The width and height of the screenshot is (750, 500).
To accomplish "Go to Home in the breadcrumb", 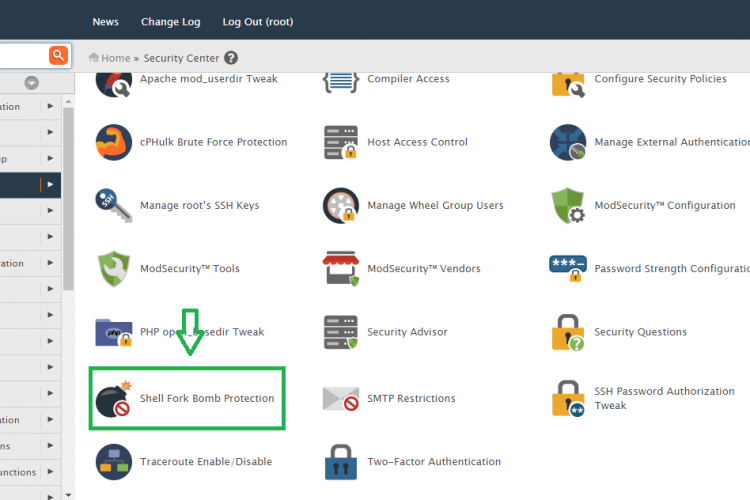I will click(115, 58).
